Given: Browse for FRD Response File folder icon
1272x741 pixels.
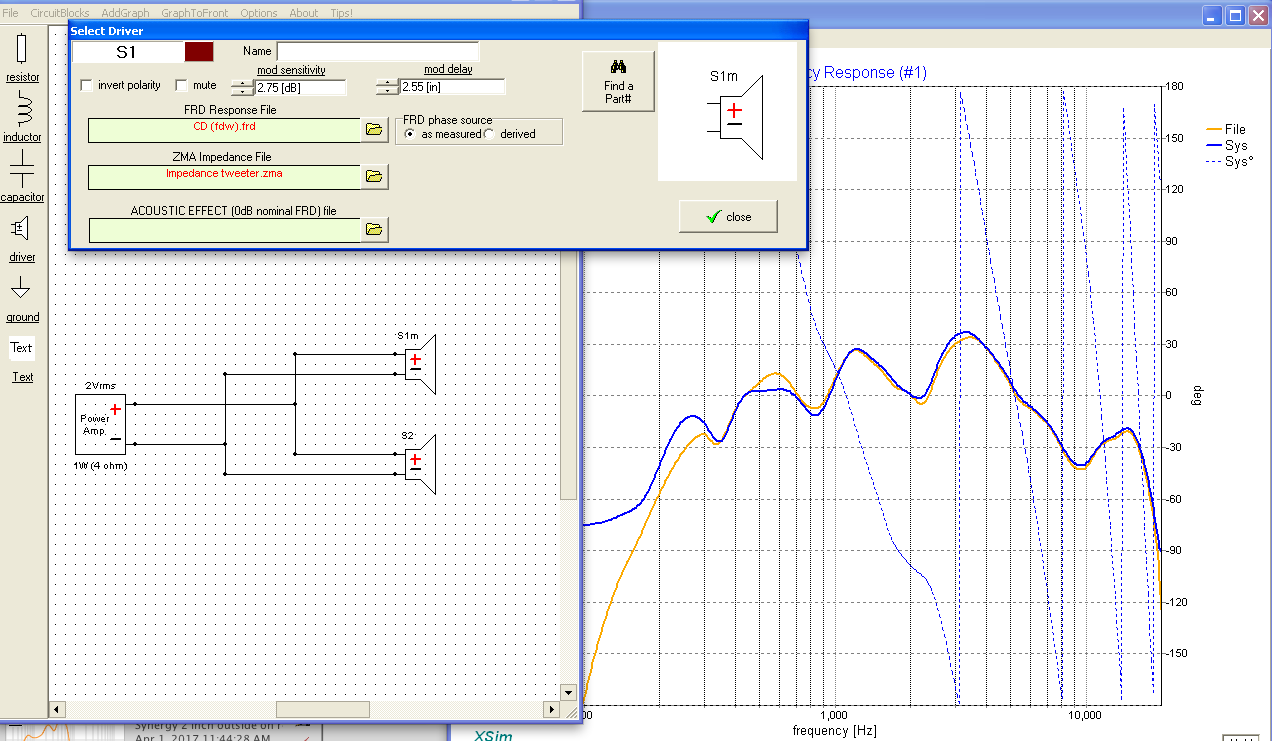Looking at the screenshot, I should pos(374,130).
